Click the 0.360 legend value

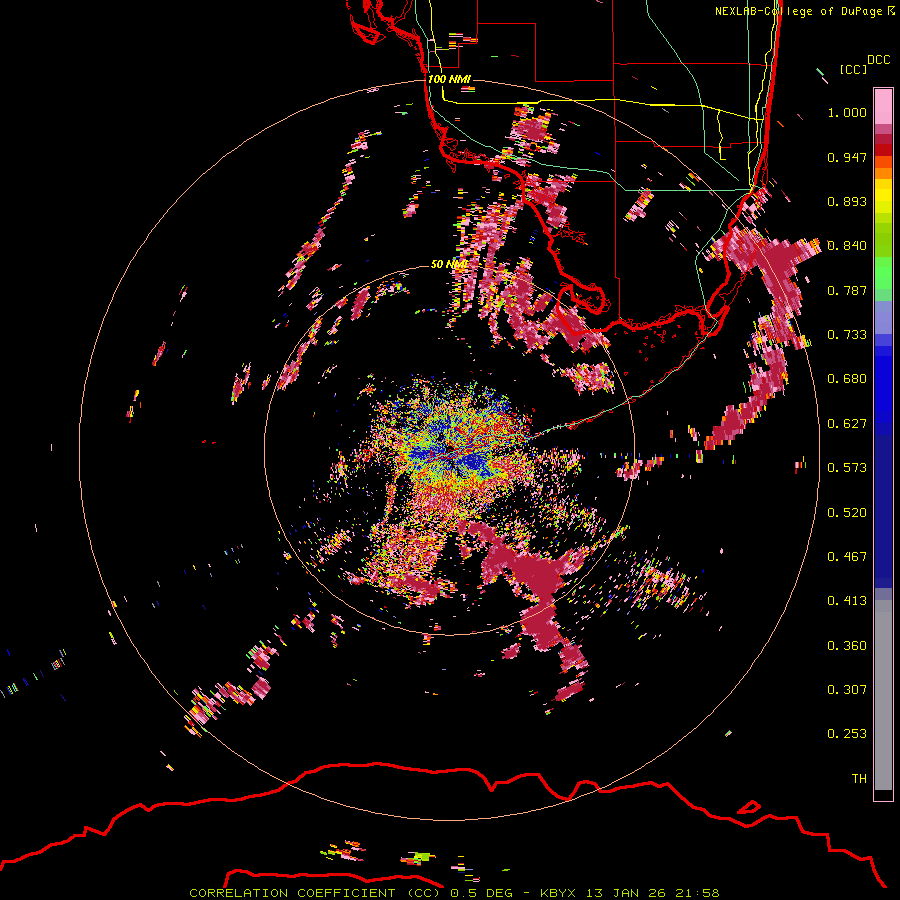(847, 646)
